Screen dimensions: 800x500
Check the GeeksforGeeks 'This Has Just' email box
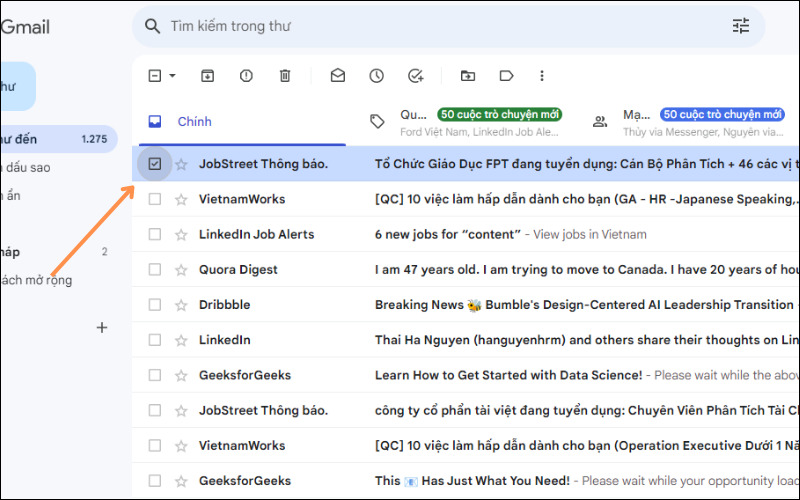click(x=155, y=481)
